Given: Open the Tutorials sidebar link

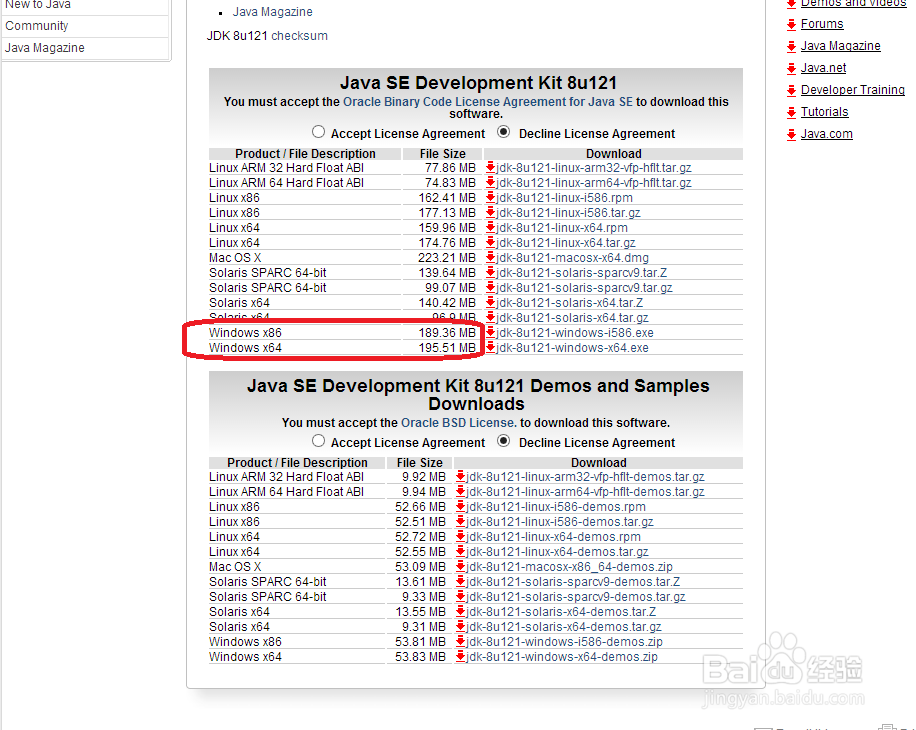Looking at the screenshot, I should coord(824,112).
